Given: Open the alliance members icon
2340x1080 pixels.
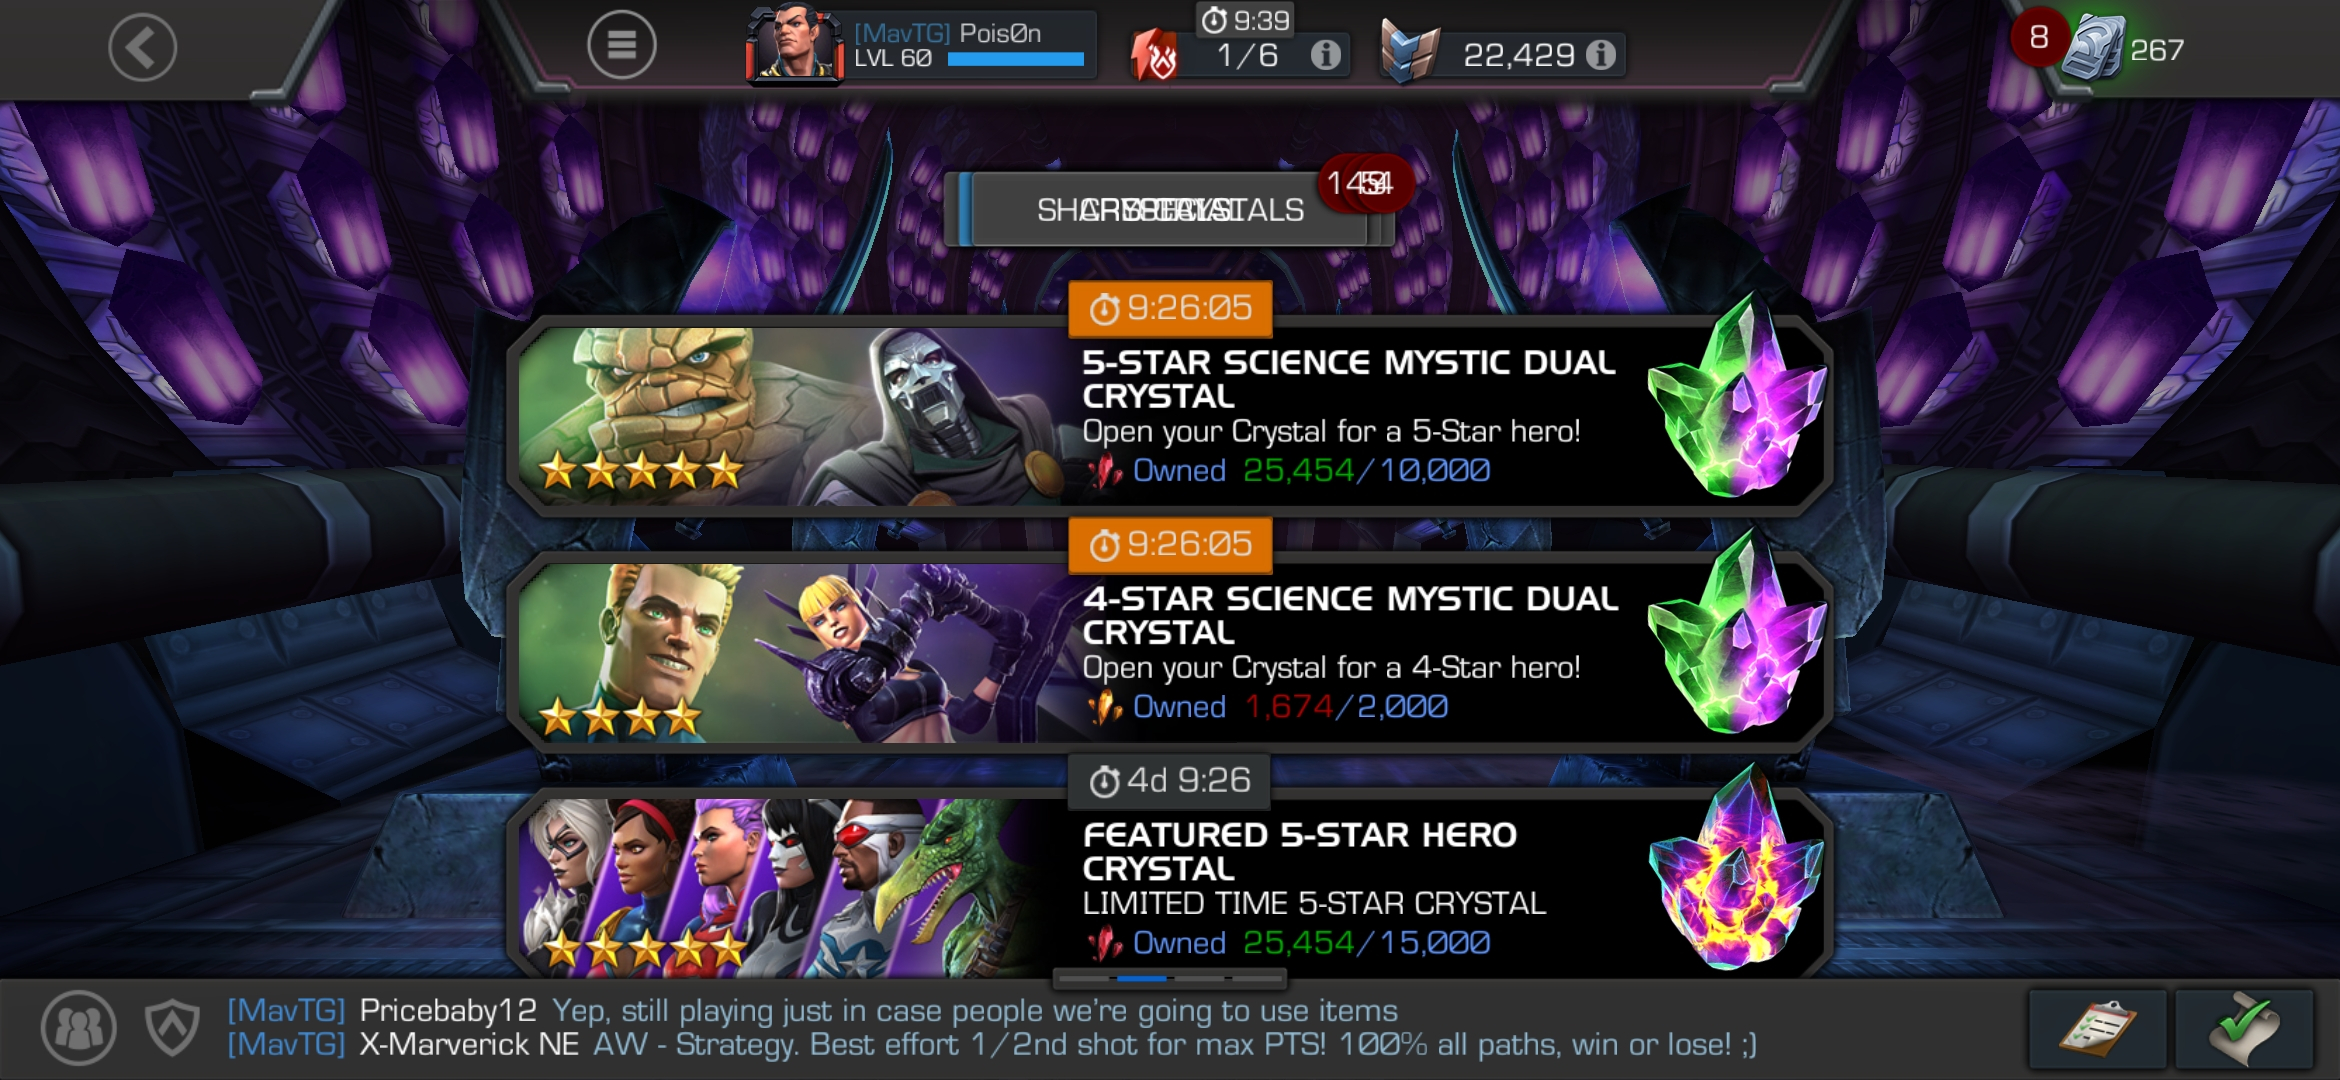Looking at the screenshot, I should pyautogui.click(x=78, y=1027).
